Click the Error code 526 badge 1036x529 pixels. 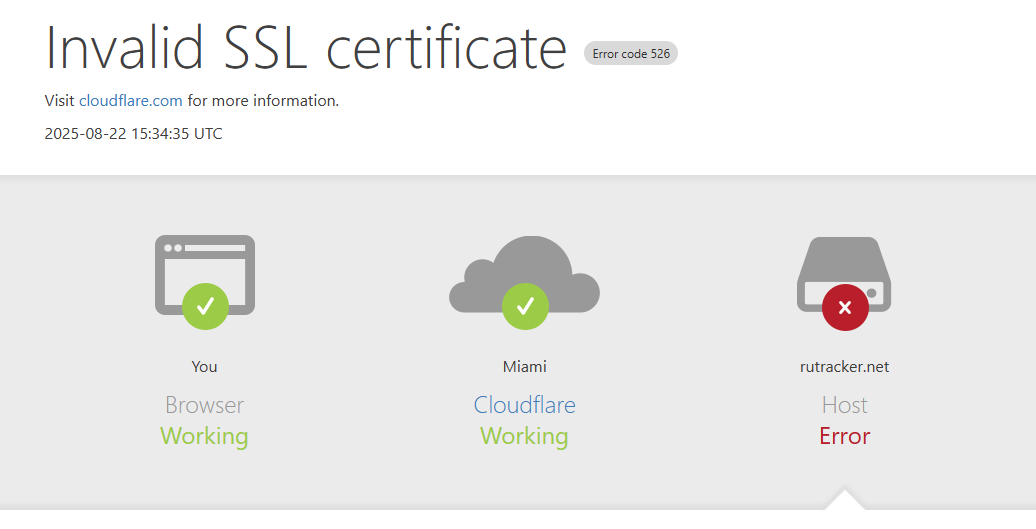click(x=630, y=53)
